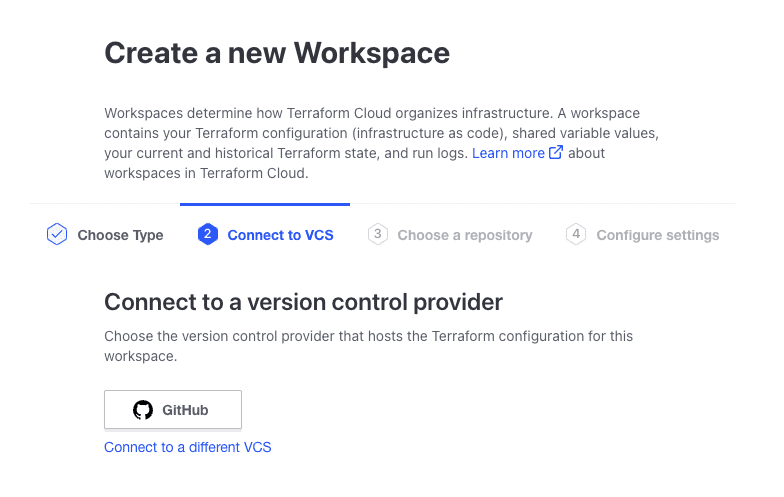The height and width of the screenshot is (497, 784).
Task: Go back to the Choose Type step
Action: click(x=120, y=235)
